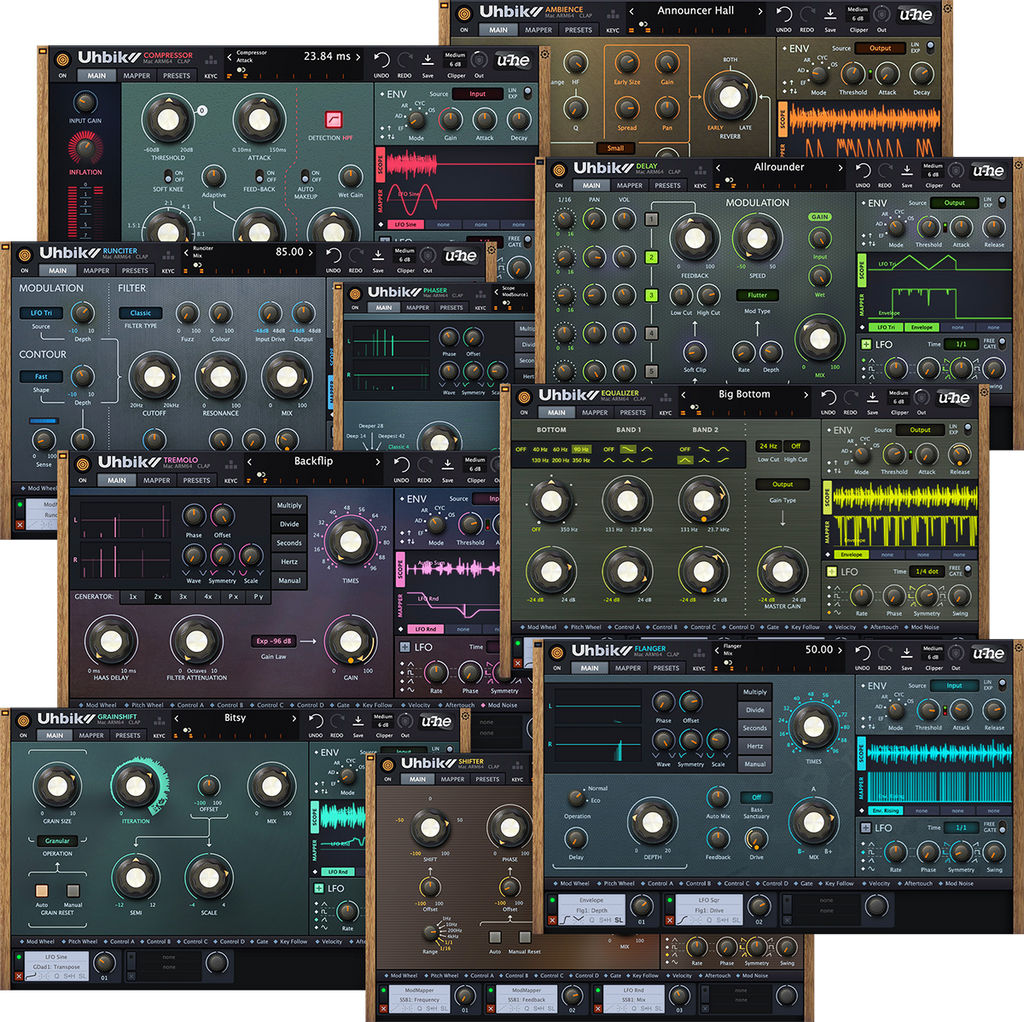Viewport: 1024px width, 1022px height.
Task: Select the 3x generator button in Tremolo
Action: point(183,596)
